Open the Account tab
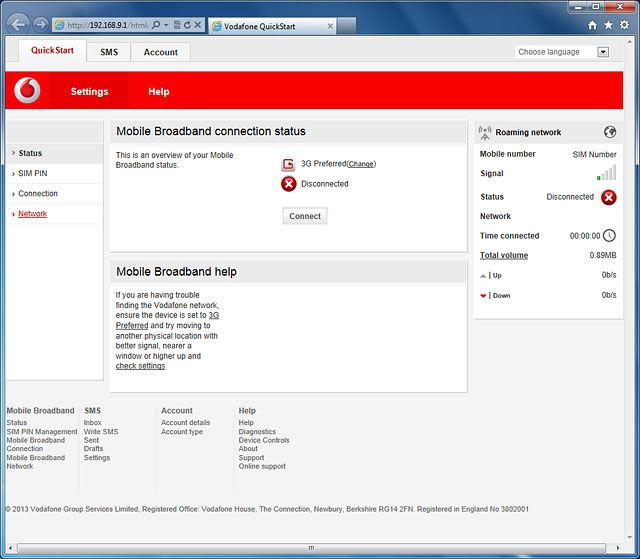The height and width of the screenshot is (559, 640). 160,52
